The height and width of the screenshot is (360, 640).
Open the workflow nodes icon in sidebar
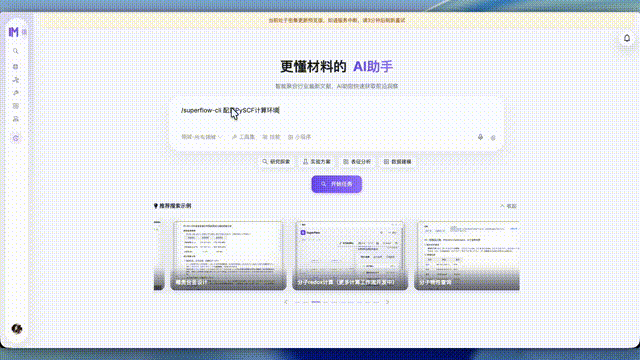(x=16, y=80)
